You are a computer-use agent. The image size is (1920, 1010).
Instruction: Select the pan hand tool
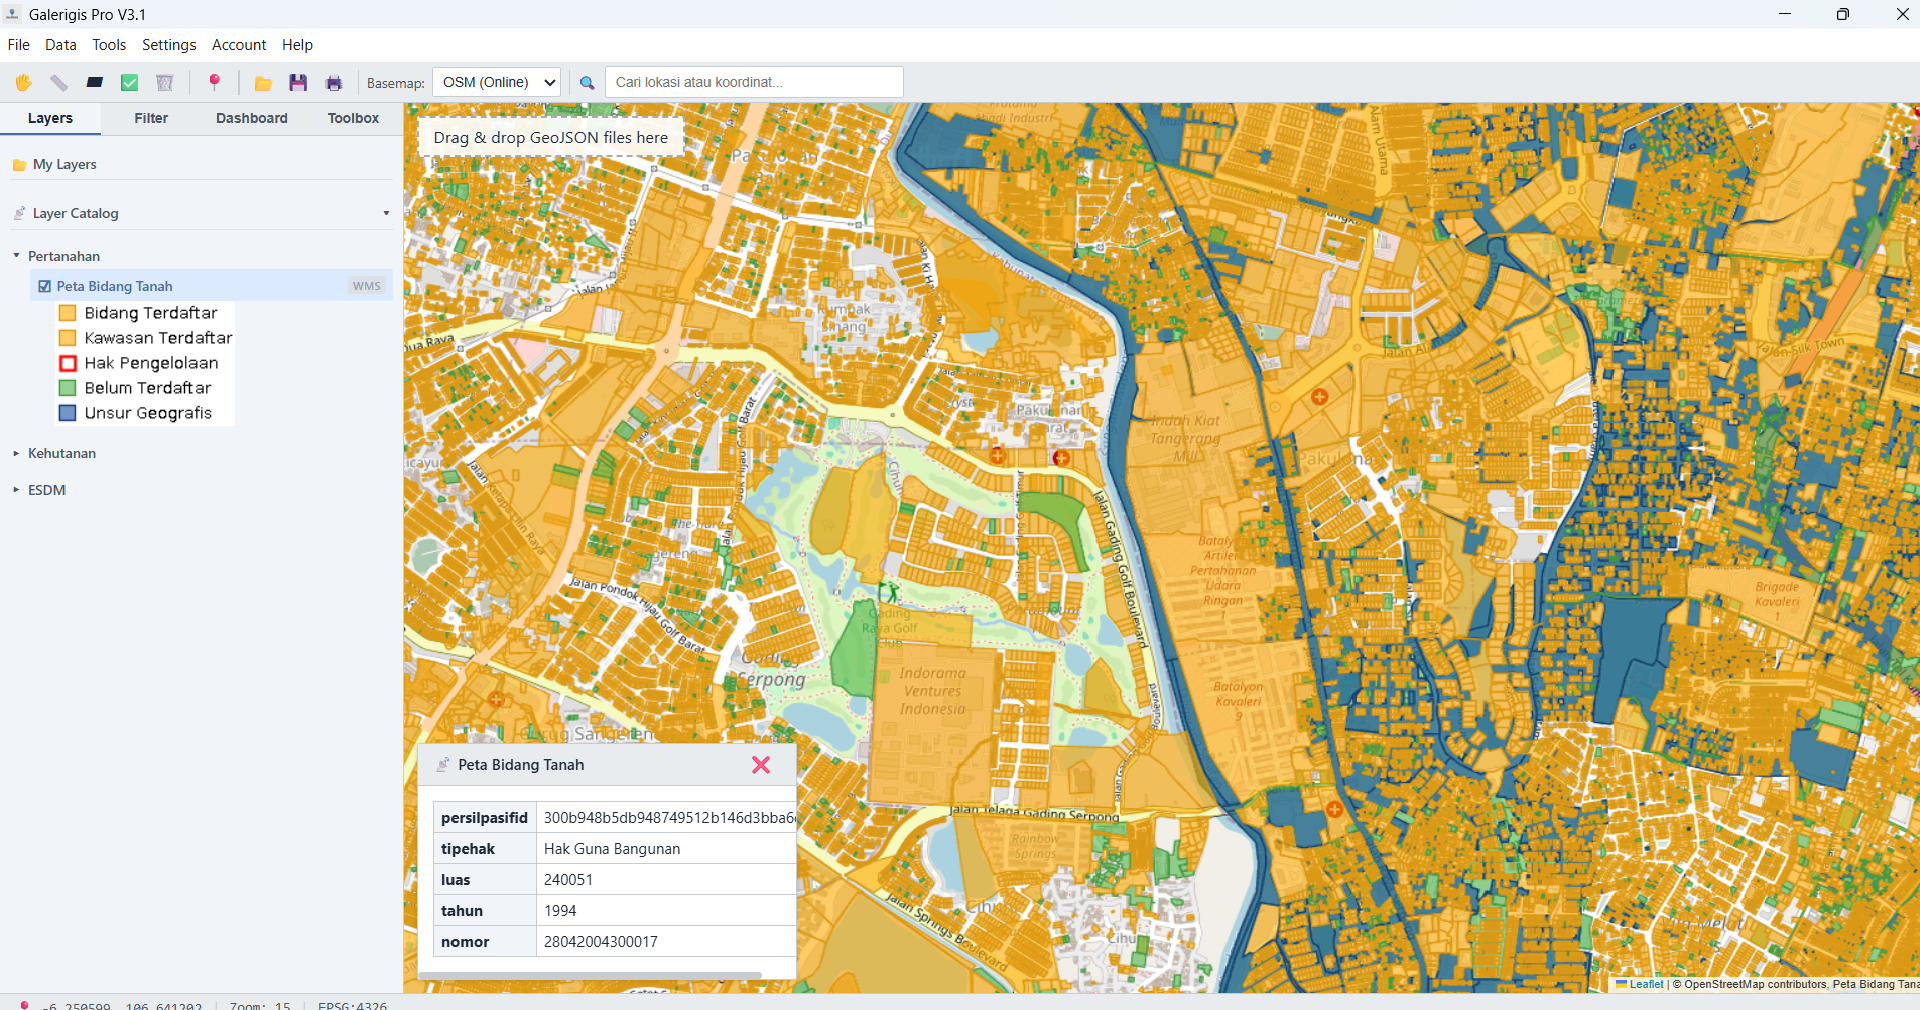coord(23,83)
